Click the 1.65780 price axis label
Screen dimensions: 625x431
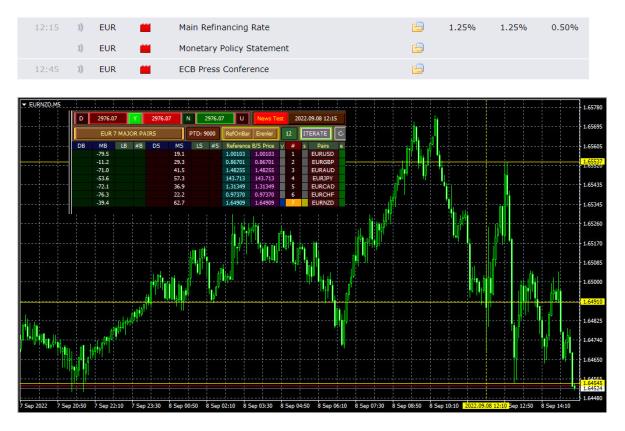pos(593,107)
